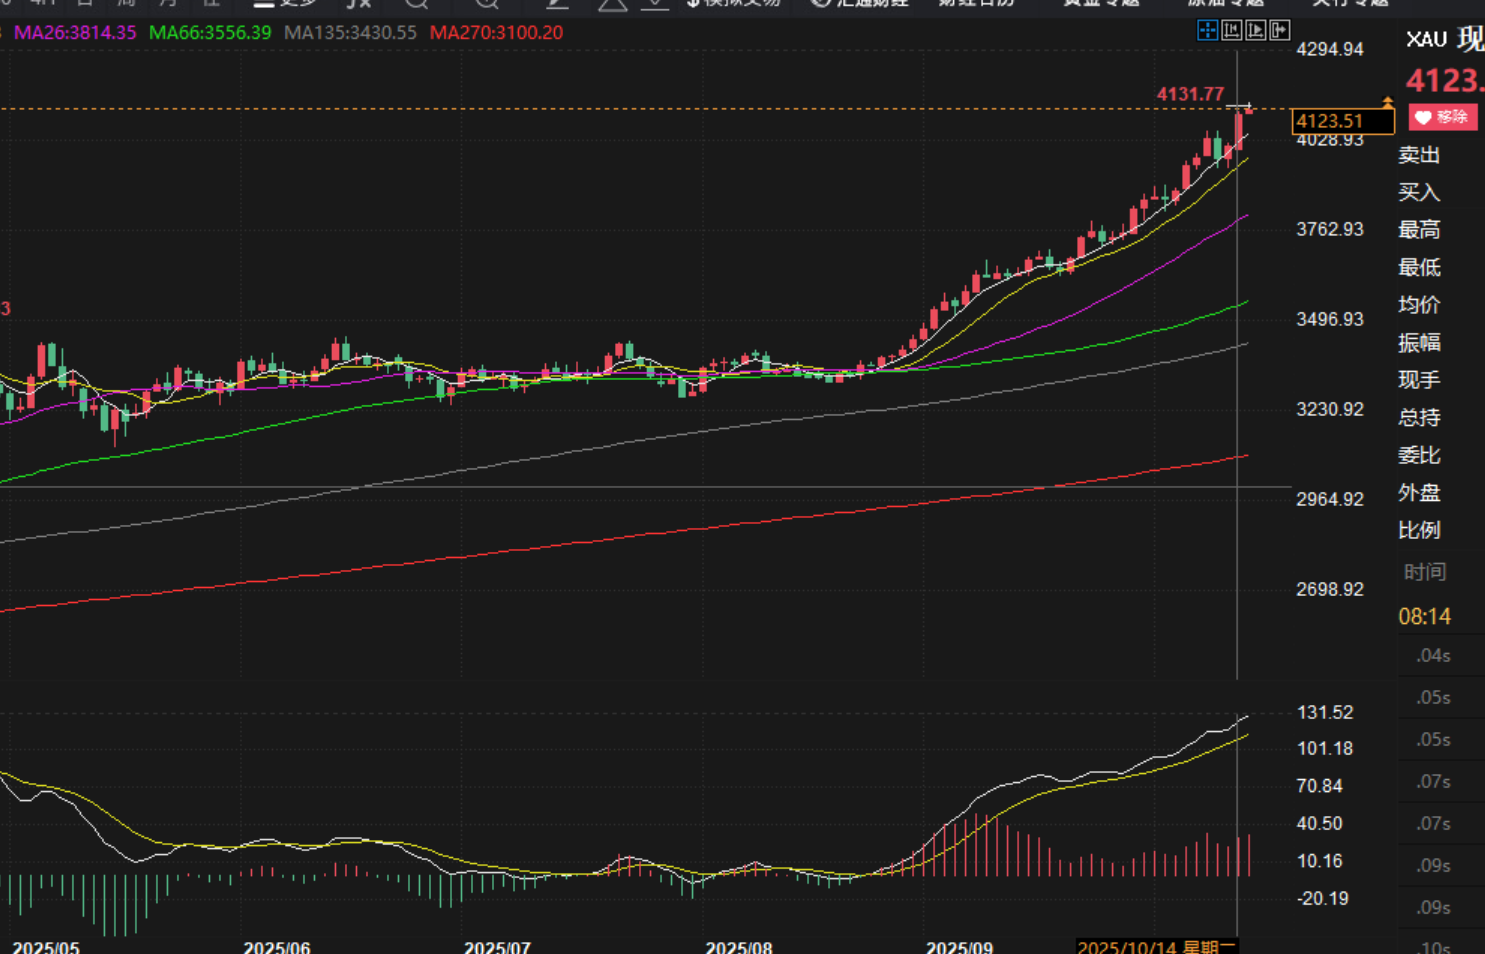Image resolution: width=1485 pixels, height=954 pixels.
Task: Click the 时间 column header in trades list
Action: click(1425, 572)
